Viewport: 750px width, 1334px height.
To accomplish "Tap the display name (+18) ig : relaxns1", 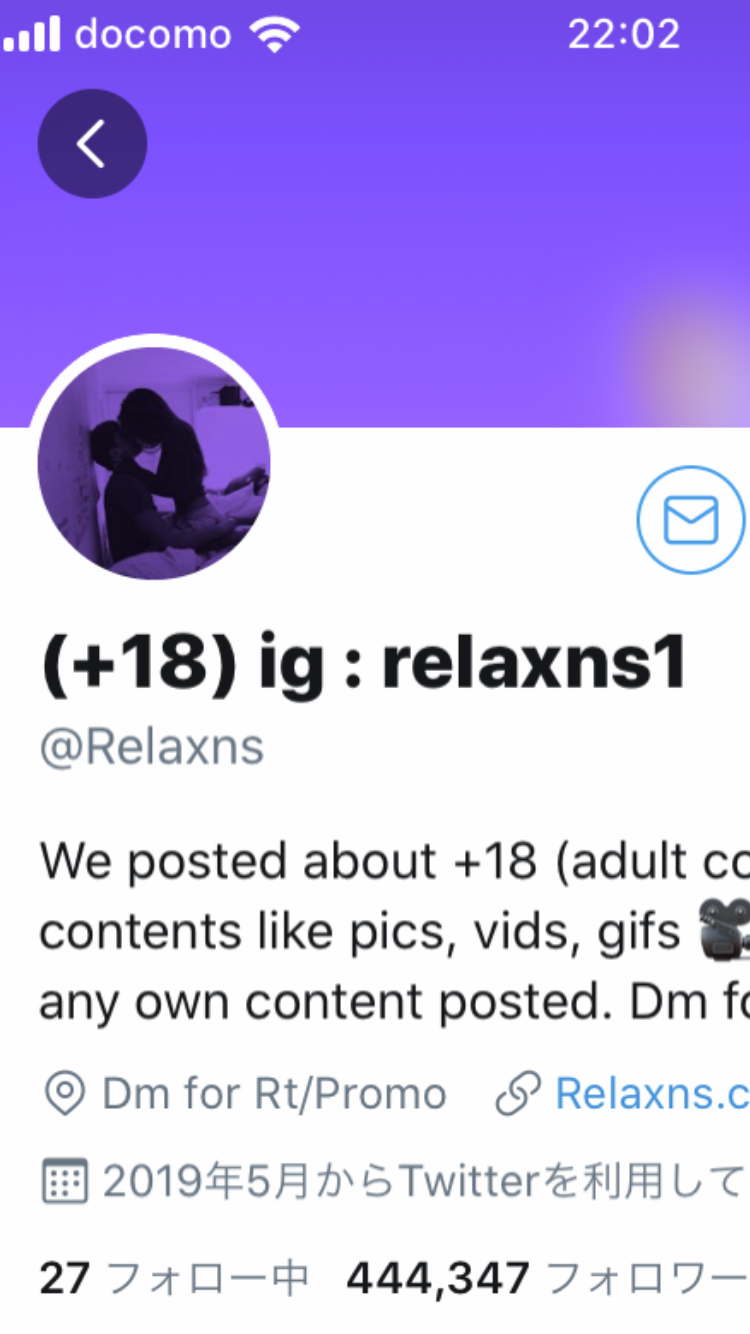I will pyautogui.click(x=364, y=664).
